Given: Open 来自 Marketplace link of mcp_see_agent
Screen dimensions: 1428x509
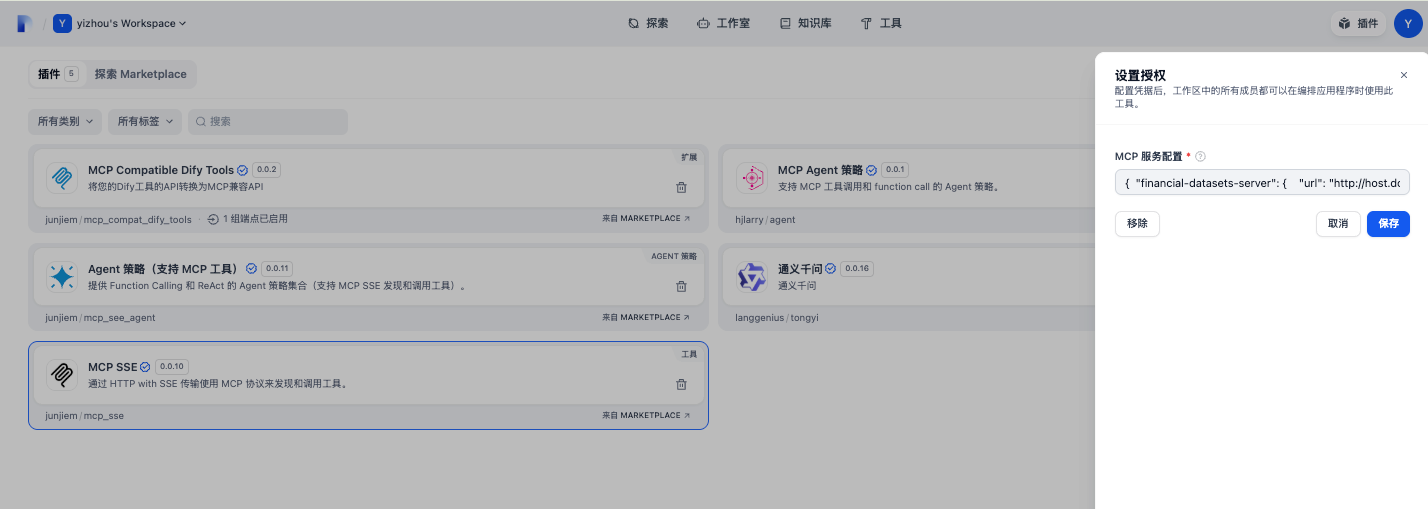Looking at the screenshot, I should pos(646,318).
